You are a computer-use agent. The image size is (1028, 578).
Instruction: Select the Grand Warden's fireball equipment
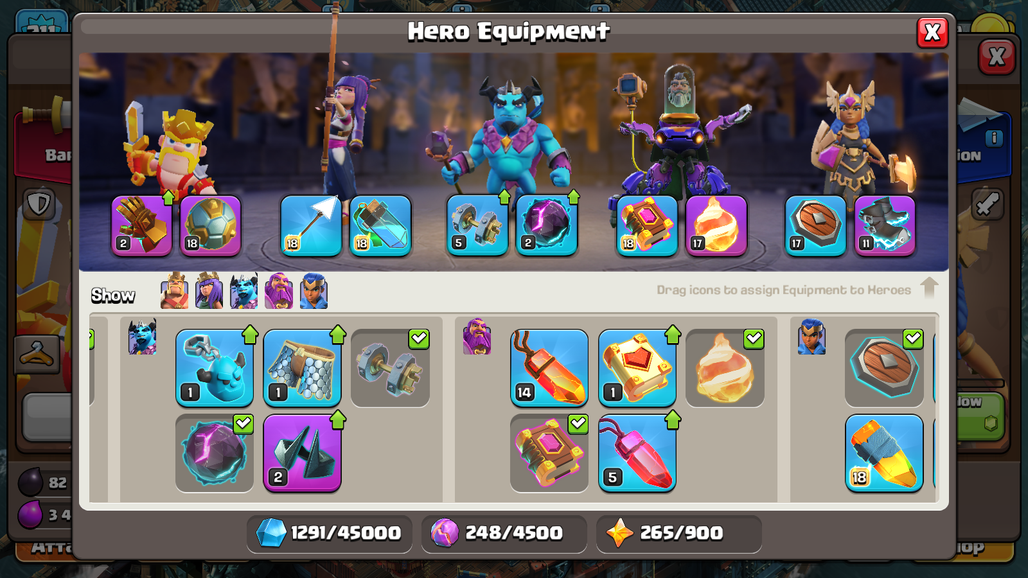pos(716,225)
